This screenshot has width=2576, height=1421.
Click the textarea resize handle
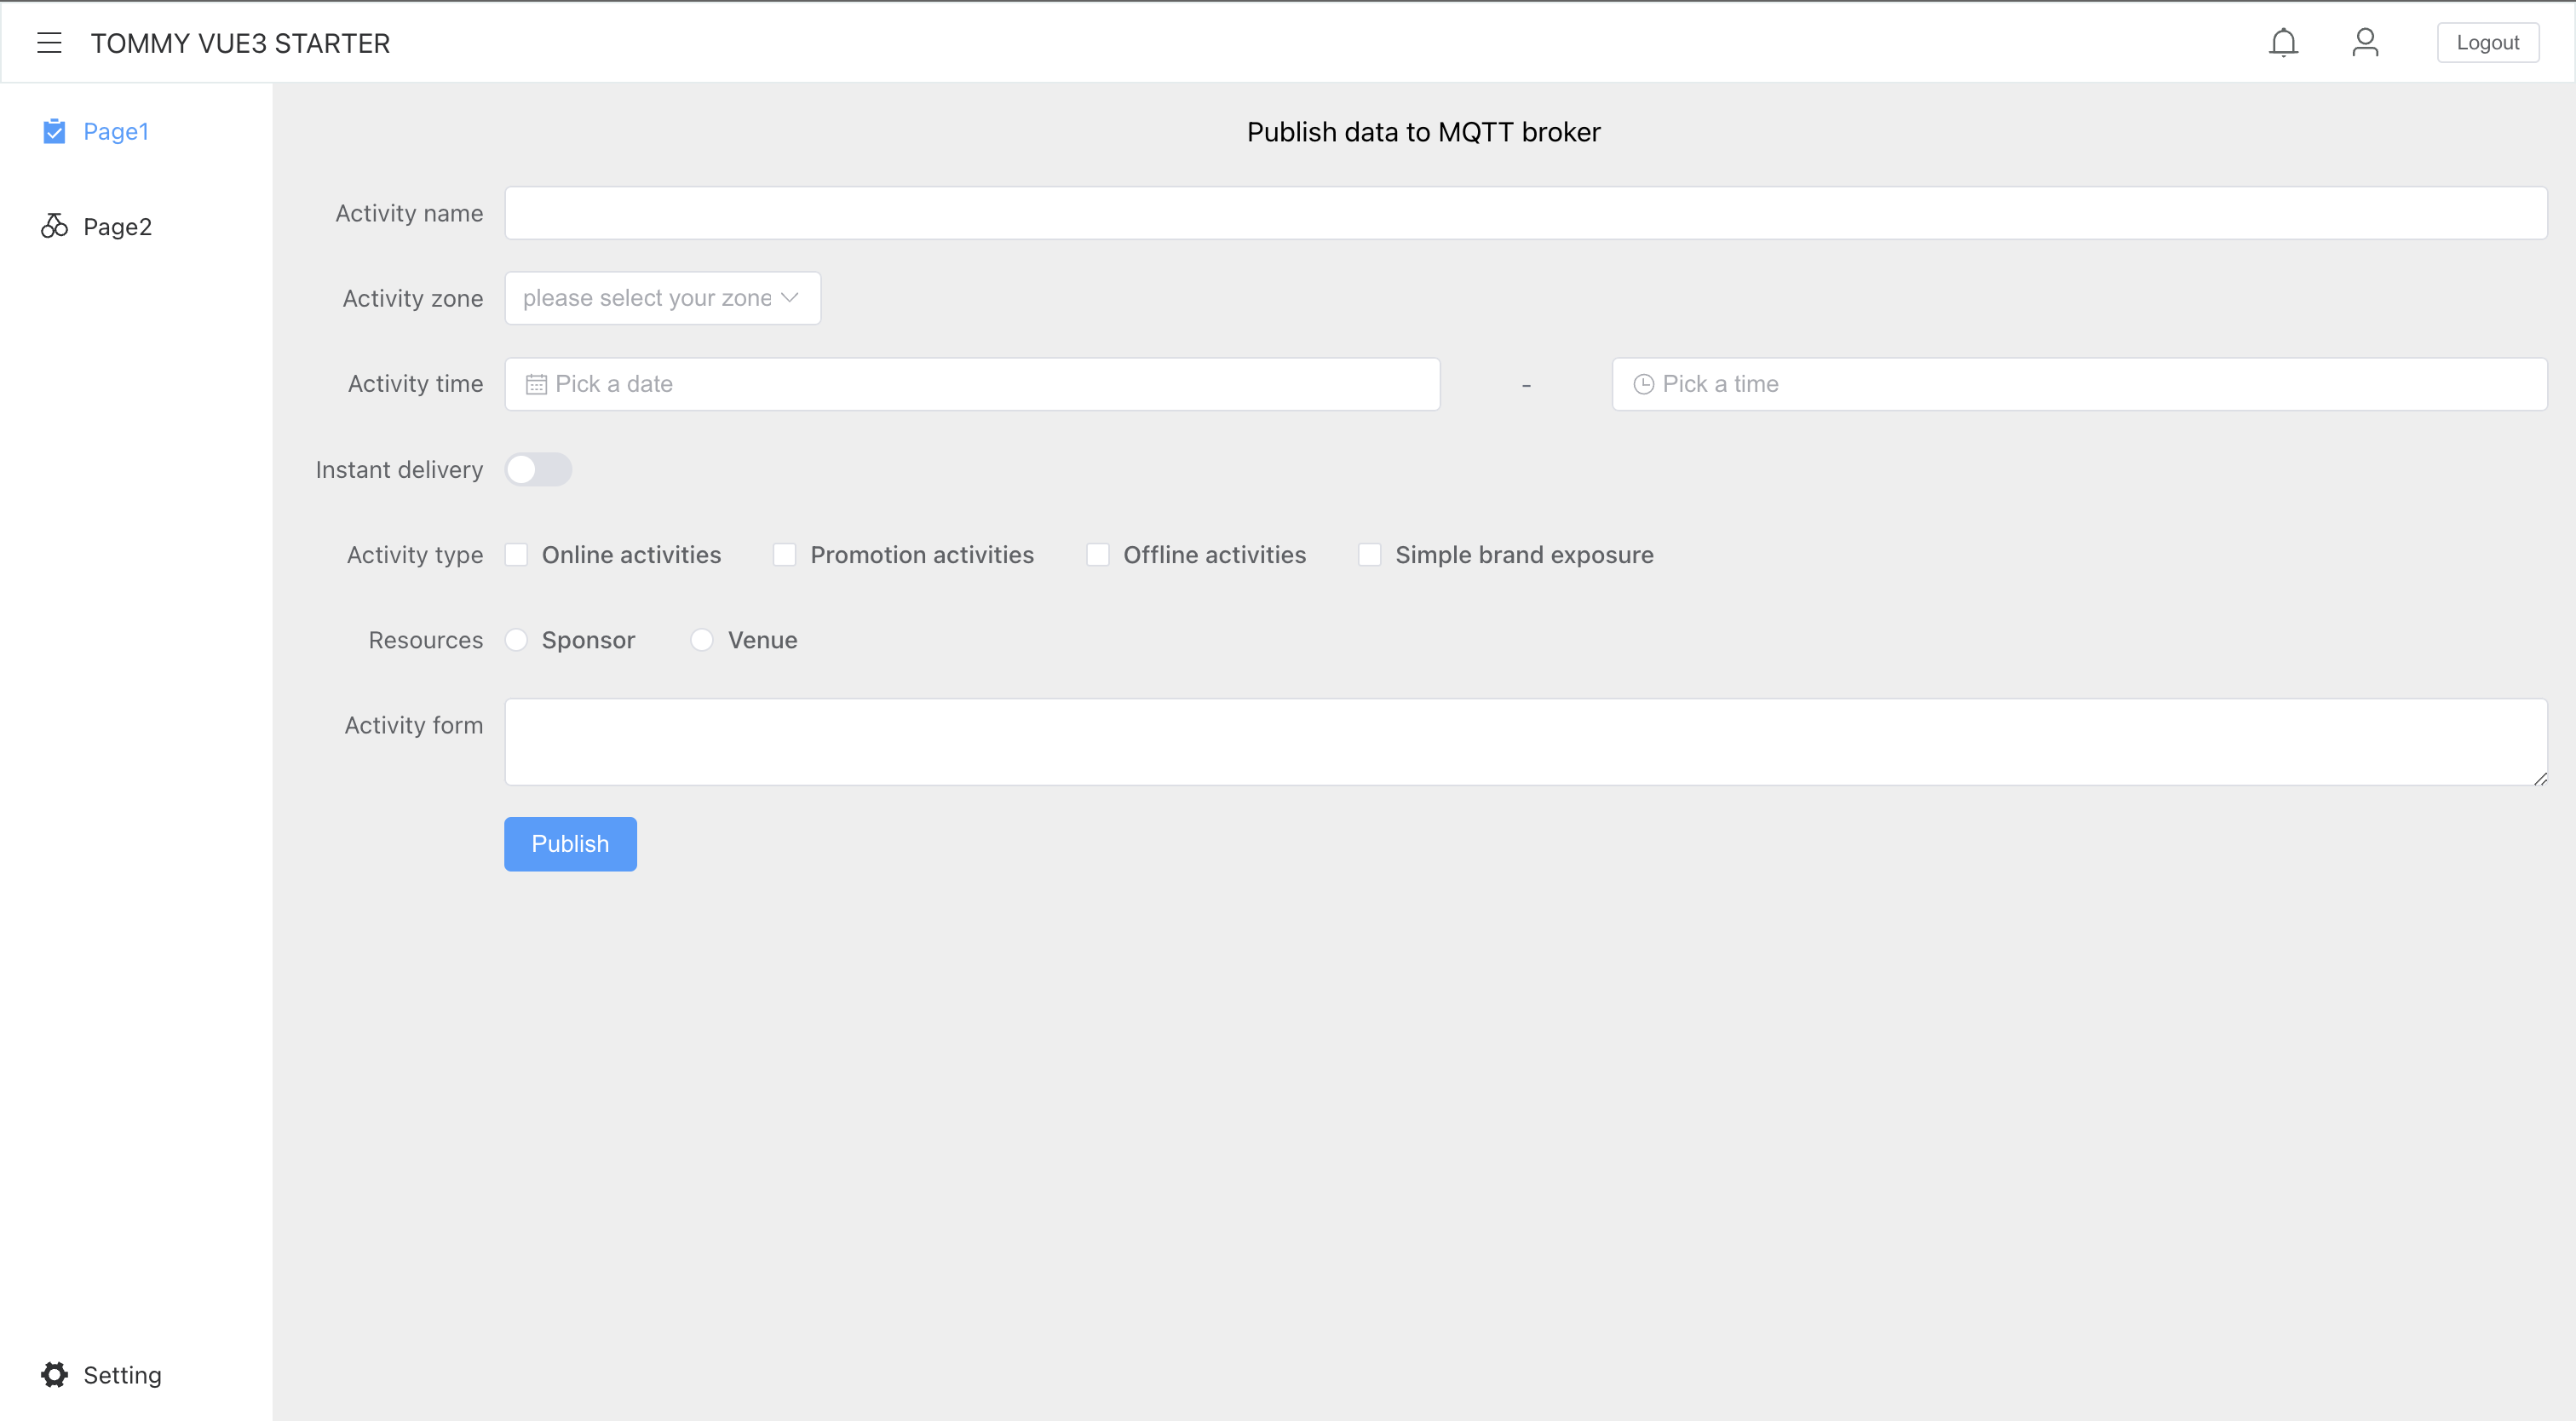[x=2540, y=778]
